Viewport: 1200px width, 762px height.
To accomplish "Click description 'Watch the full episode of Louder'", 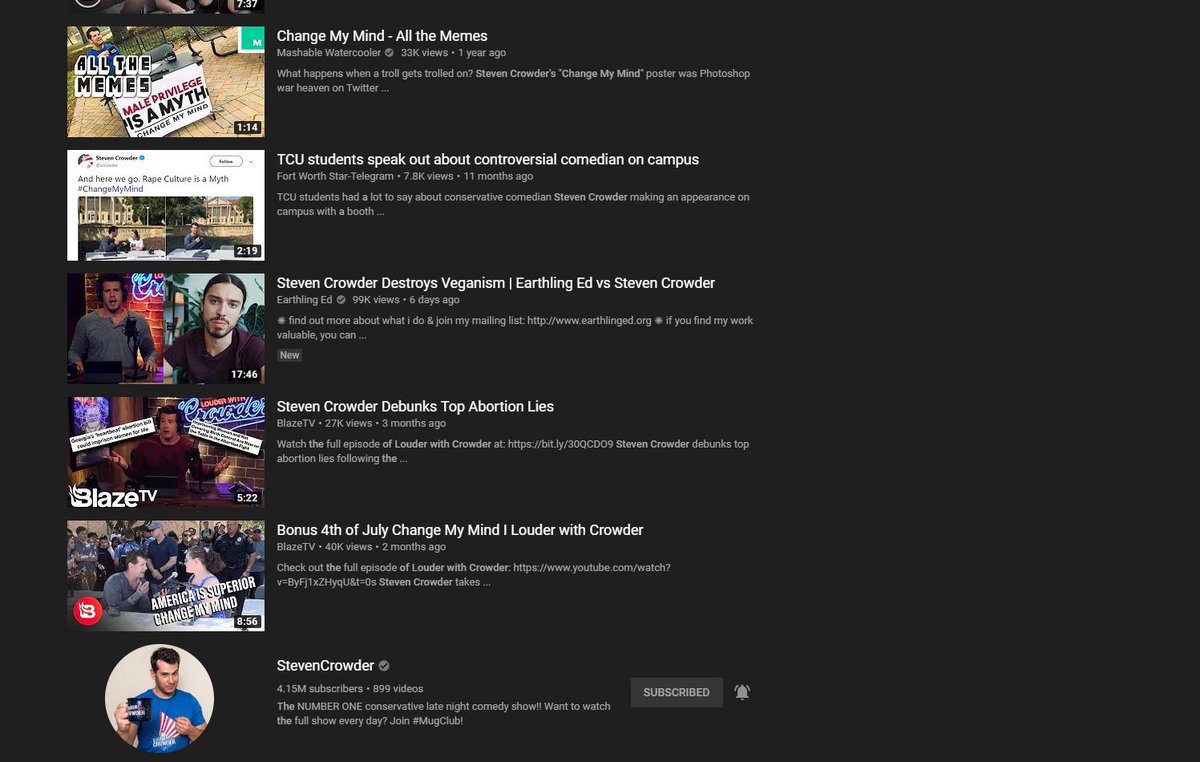I will 513,451.
